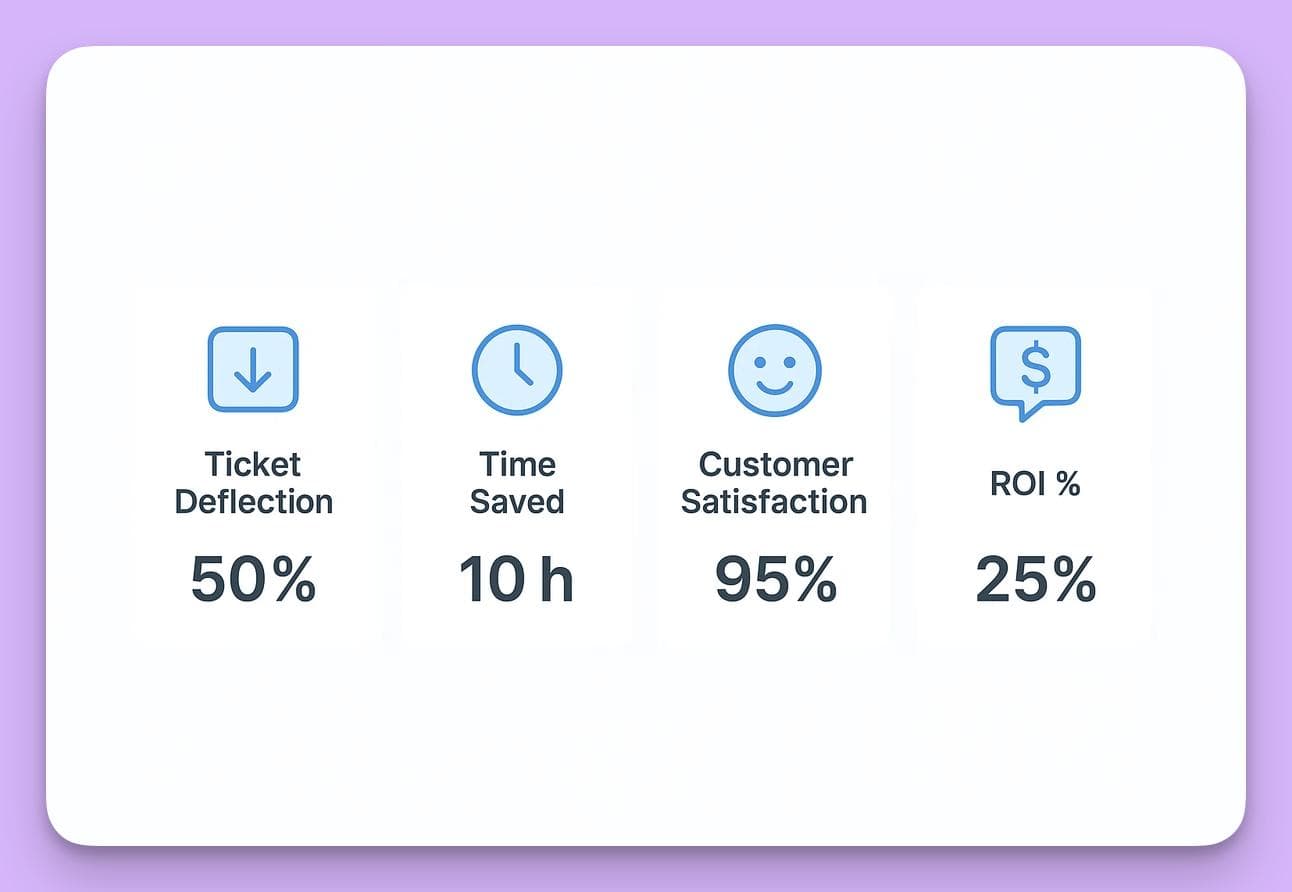The image size is (1292, 892).
Task: Click the letter h in "10 h"
Action: (557, 579)
